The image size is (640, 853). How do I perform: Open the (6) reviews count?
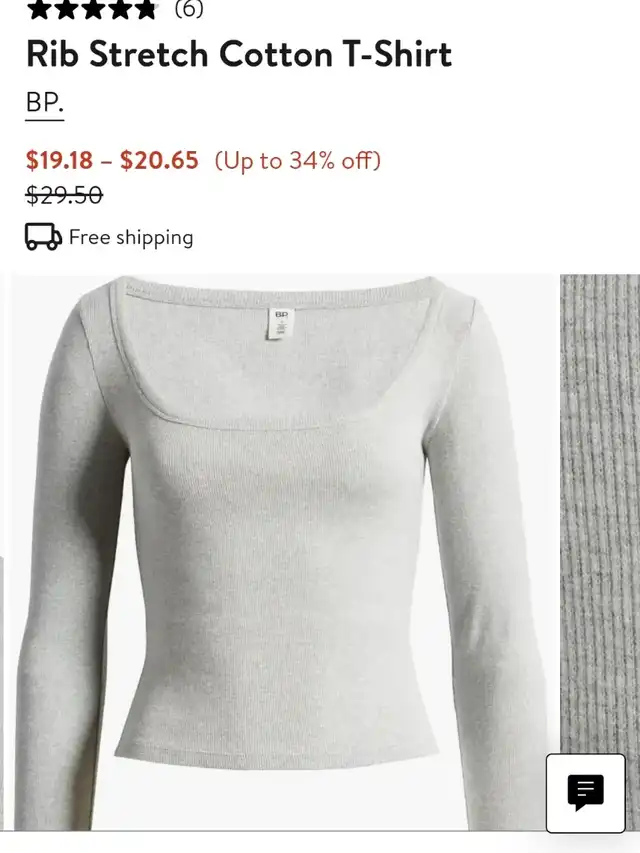189,9
